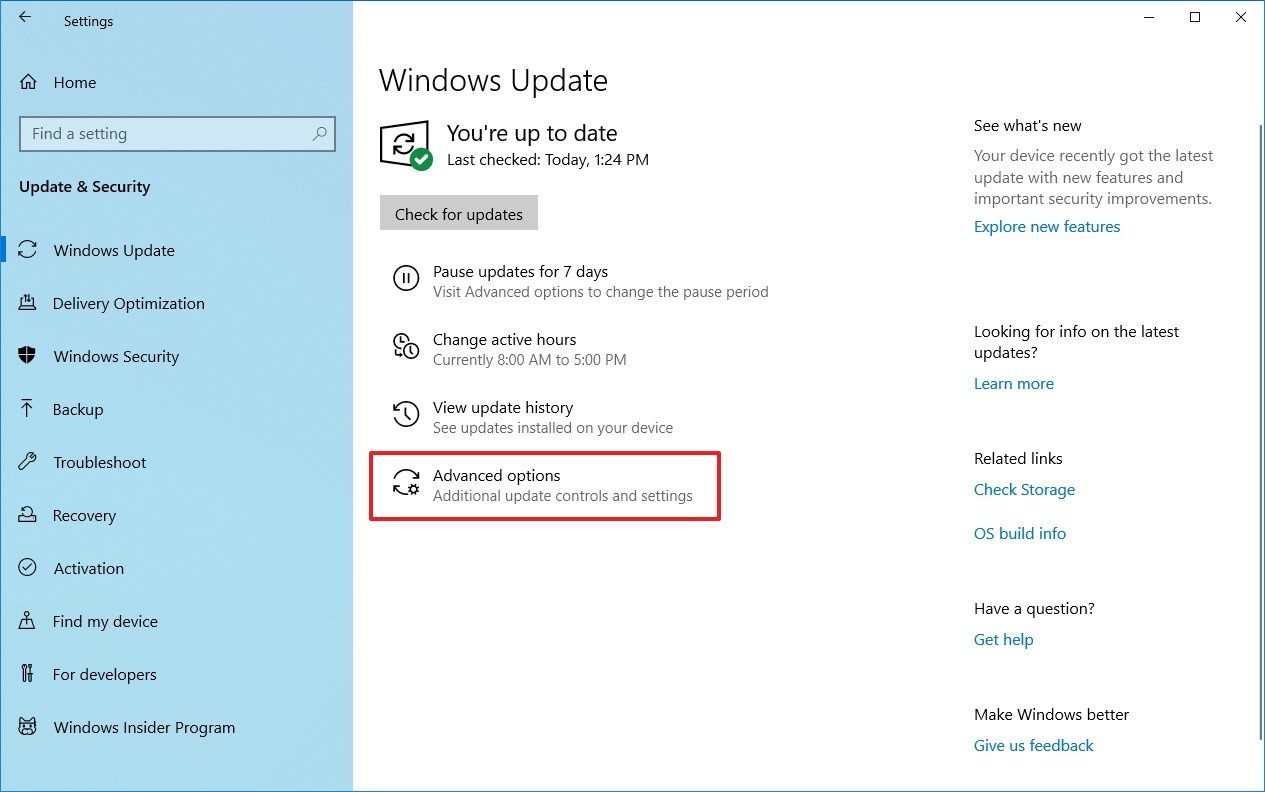Open Advanced options via its gear-arrows icon

(x=405, y=483)
